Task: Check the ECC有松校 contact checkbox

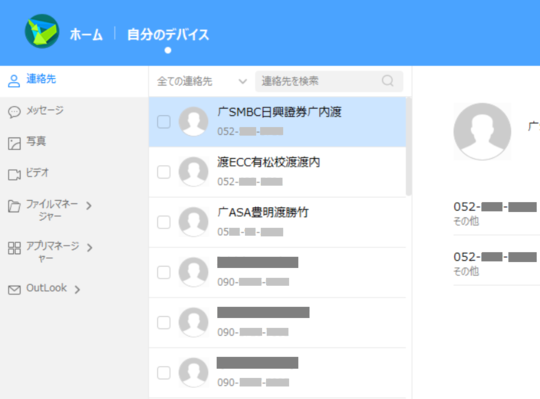Action: pyautogui.click(x=164, y=172)
